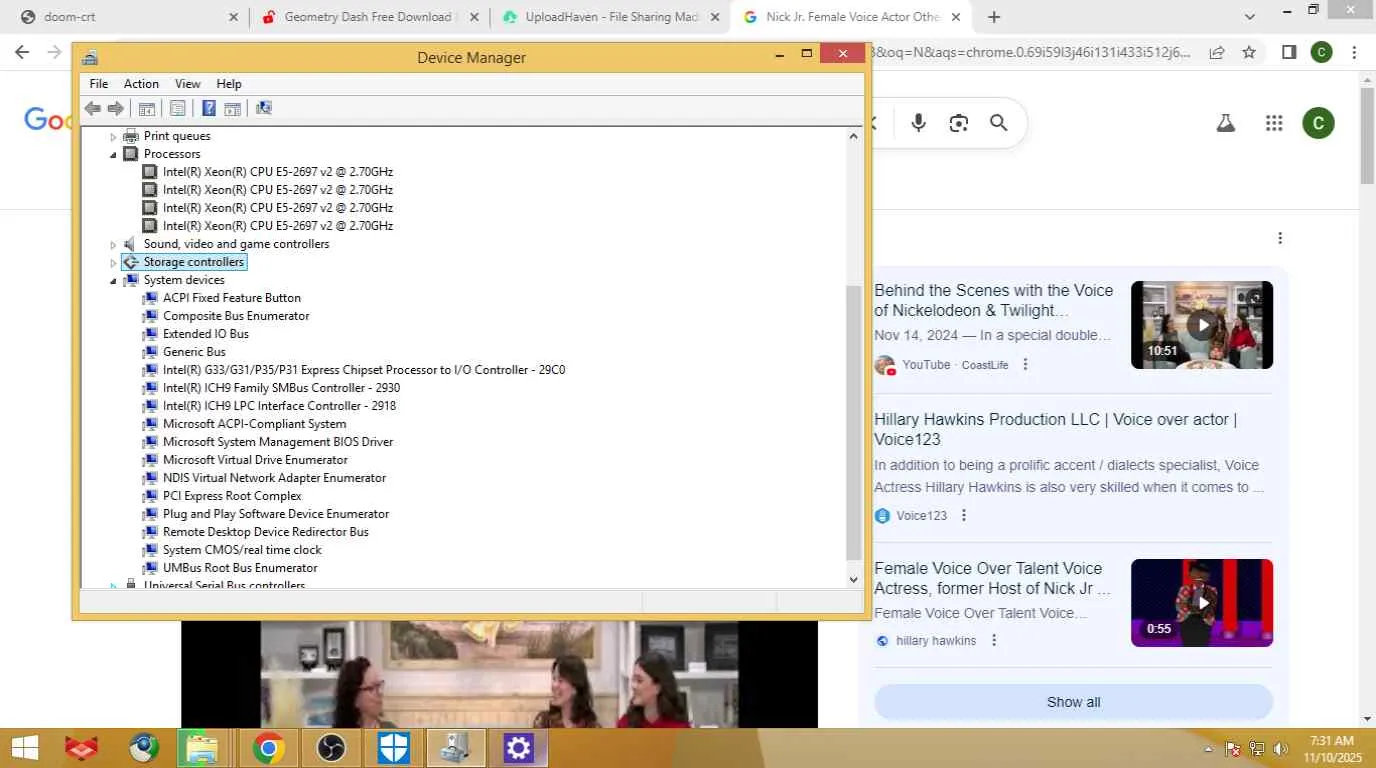Bookmark this page with the star icon
The height and width of the screenshot is (768, 1376).
(x=1249, y=52)
